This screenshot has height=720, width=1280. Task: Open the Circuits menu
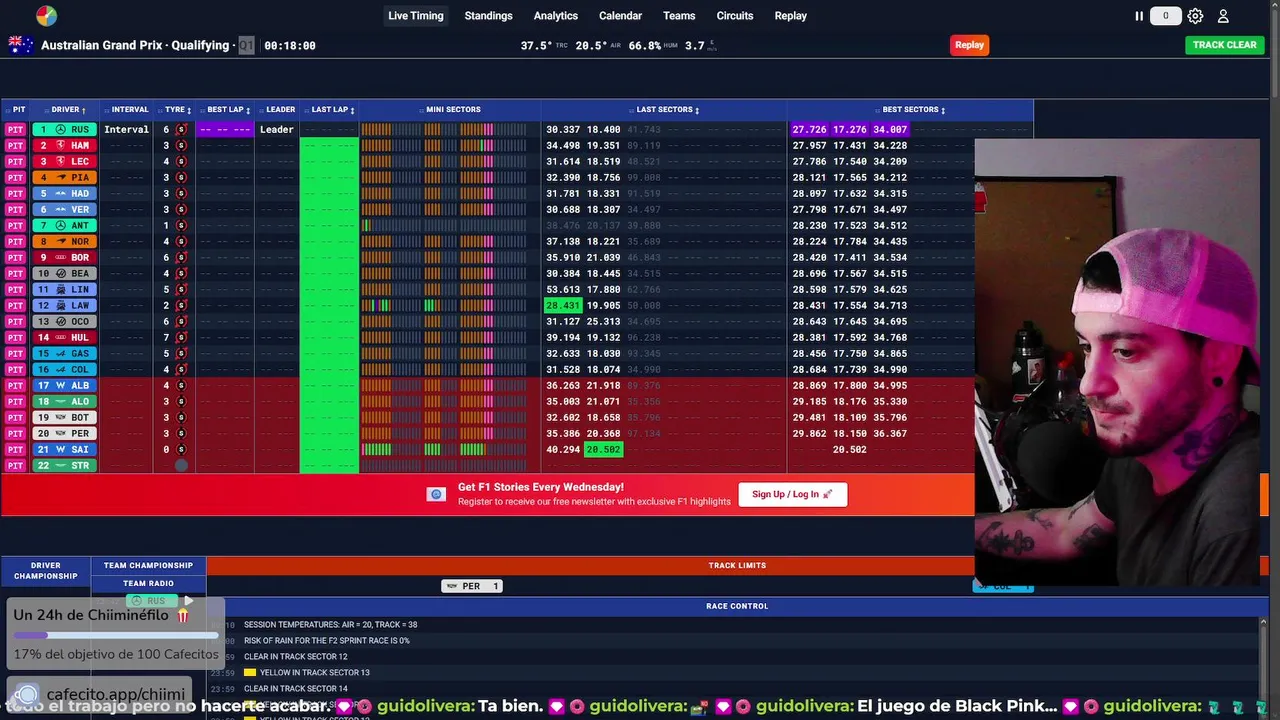click(x=735, y=16)
